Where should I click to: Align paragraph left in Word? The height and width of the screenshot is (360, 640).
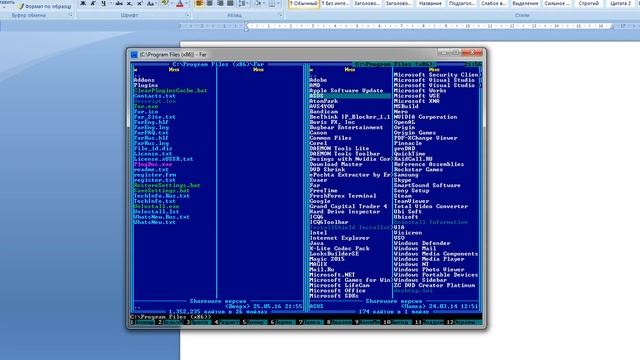(199, 3)
